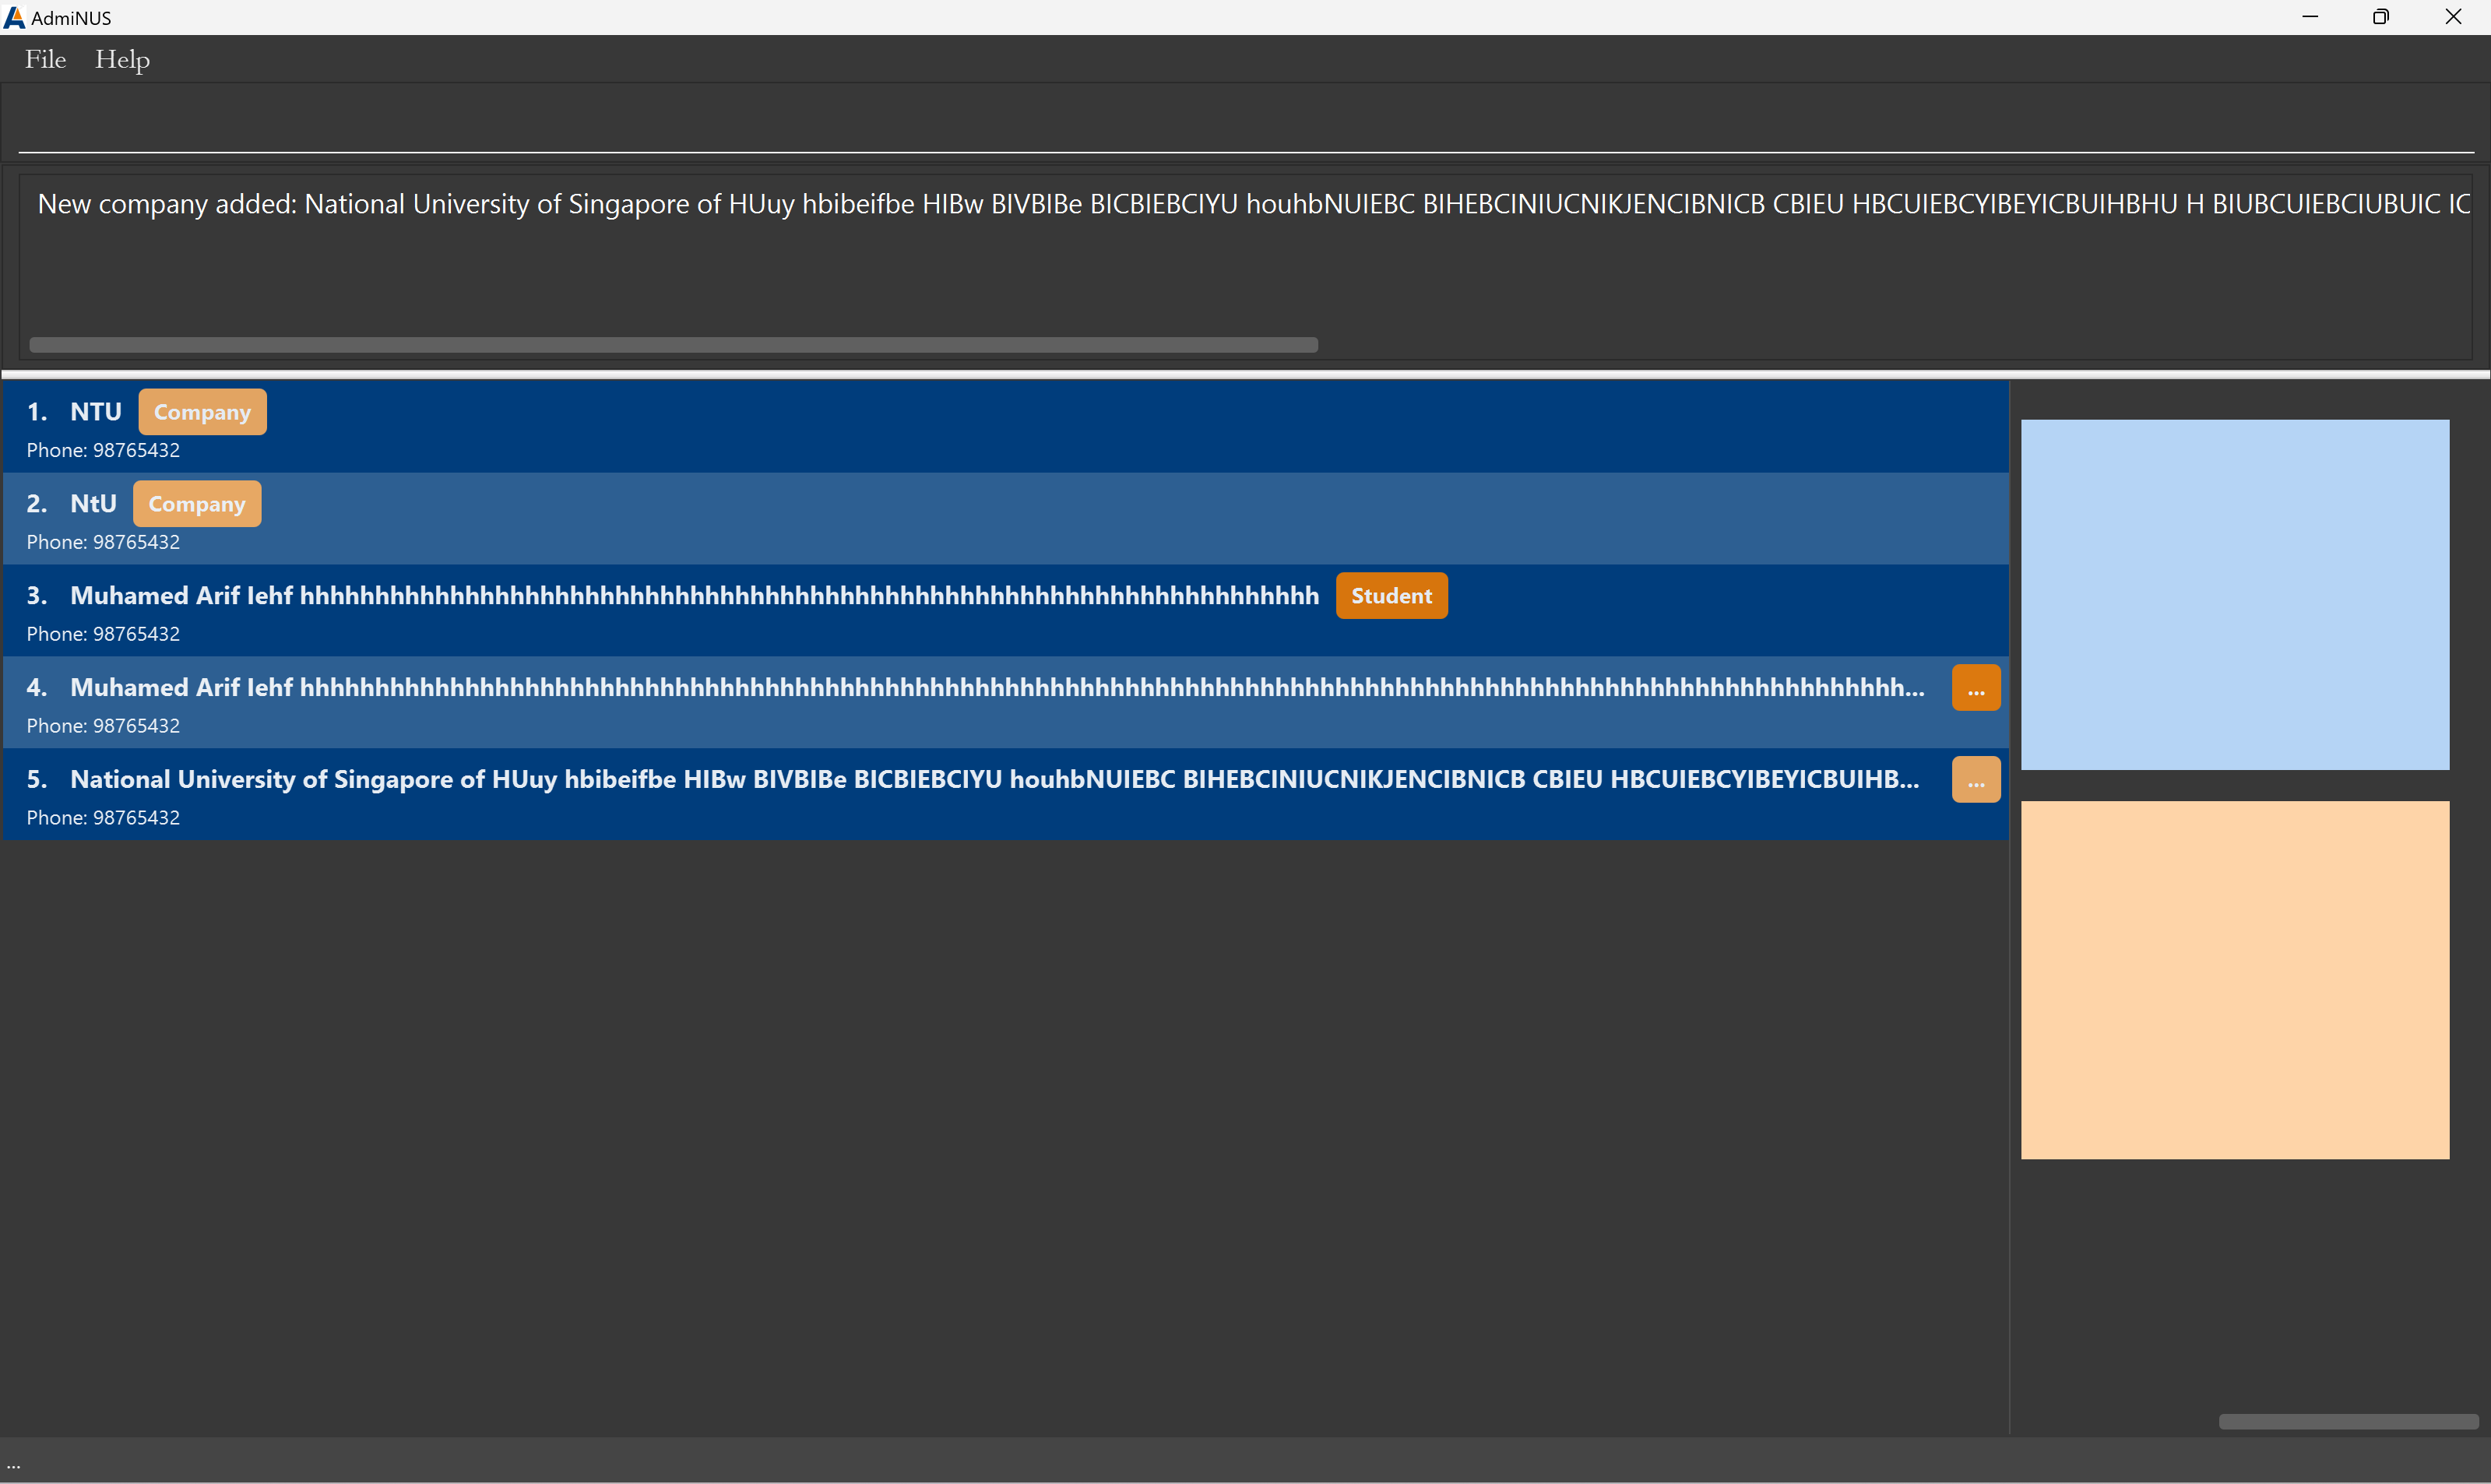Image resolution: width=2491 pixels, height=1484 pixels.
Task: Click the truncated tag on entry 4
Action: (x=1975, y=689)
